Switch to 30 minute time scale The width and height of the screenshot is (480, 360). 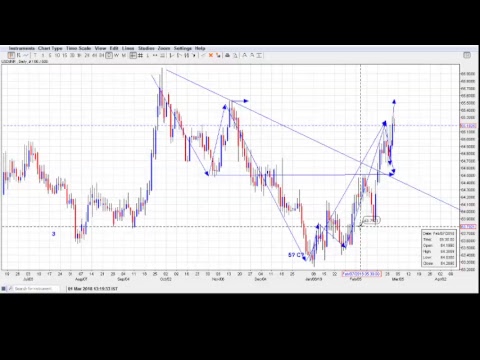72,55
